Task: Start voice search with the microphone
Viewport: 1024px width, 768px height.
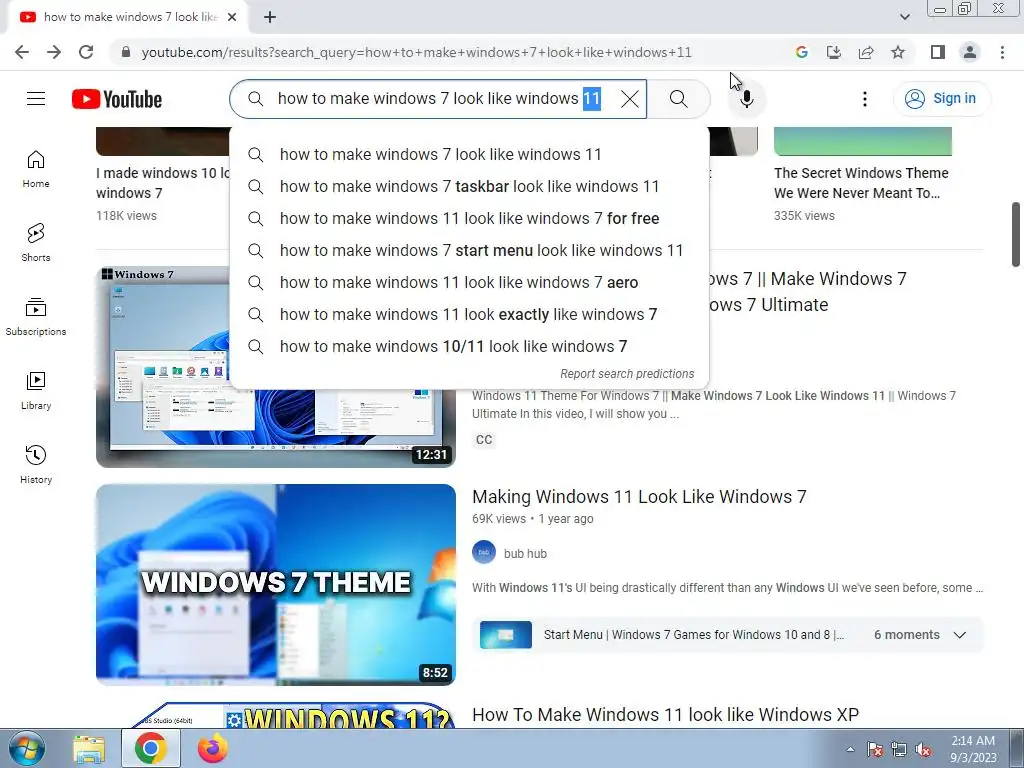Action: click(x=746, y=99)
